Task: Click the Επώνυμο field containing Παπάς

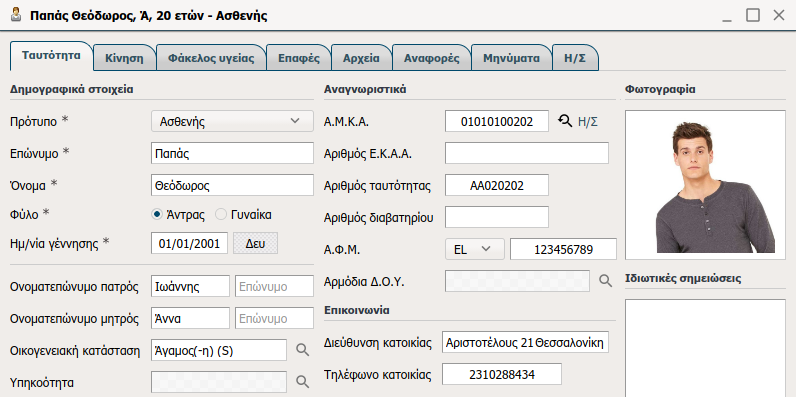Action: point(233,153)
